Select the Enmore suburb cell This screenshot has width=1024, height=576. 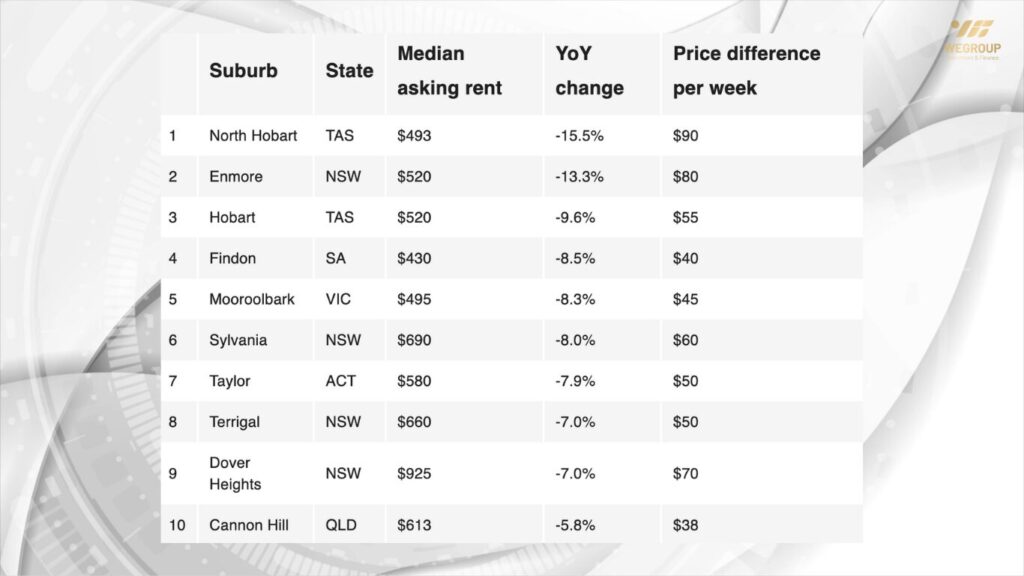(x=236, y=177)
